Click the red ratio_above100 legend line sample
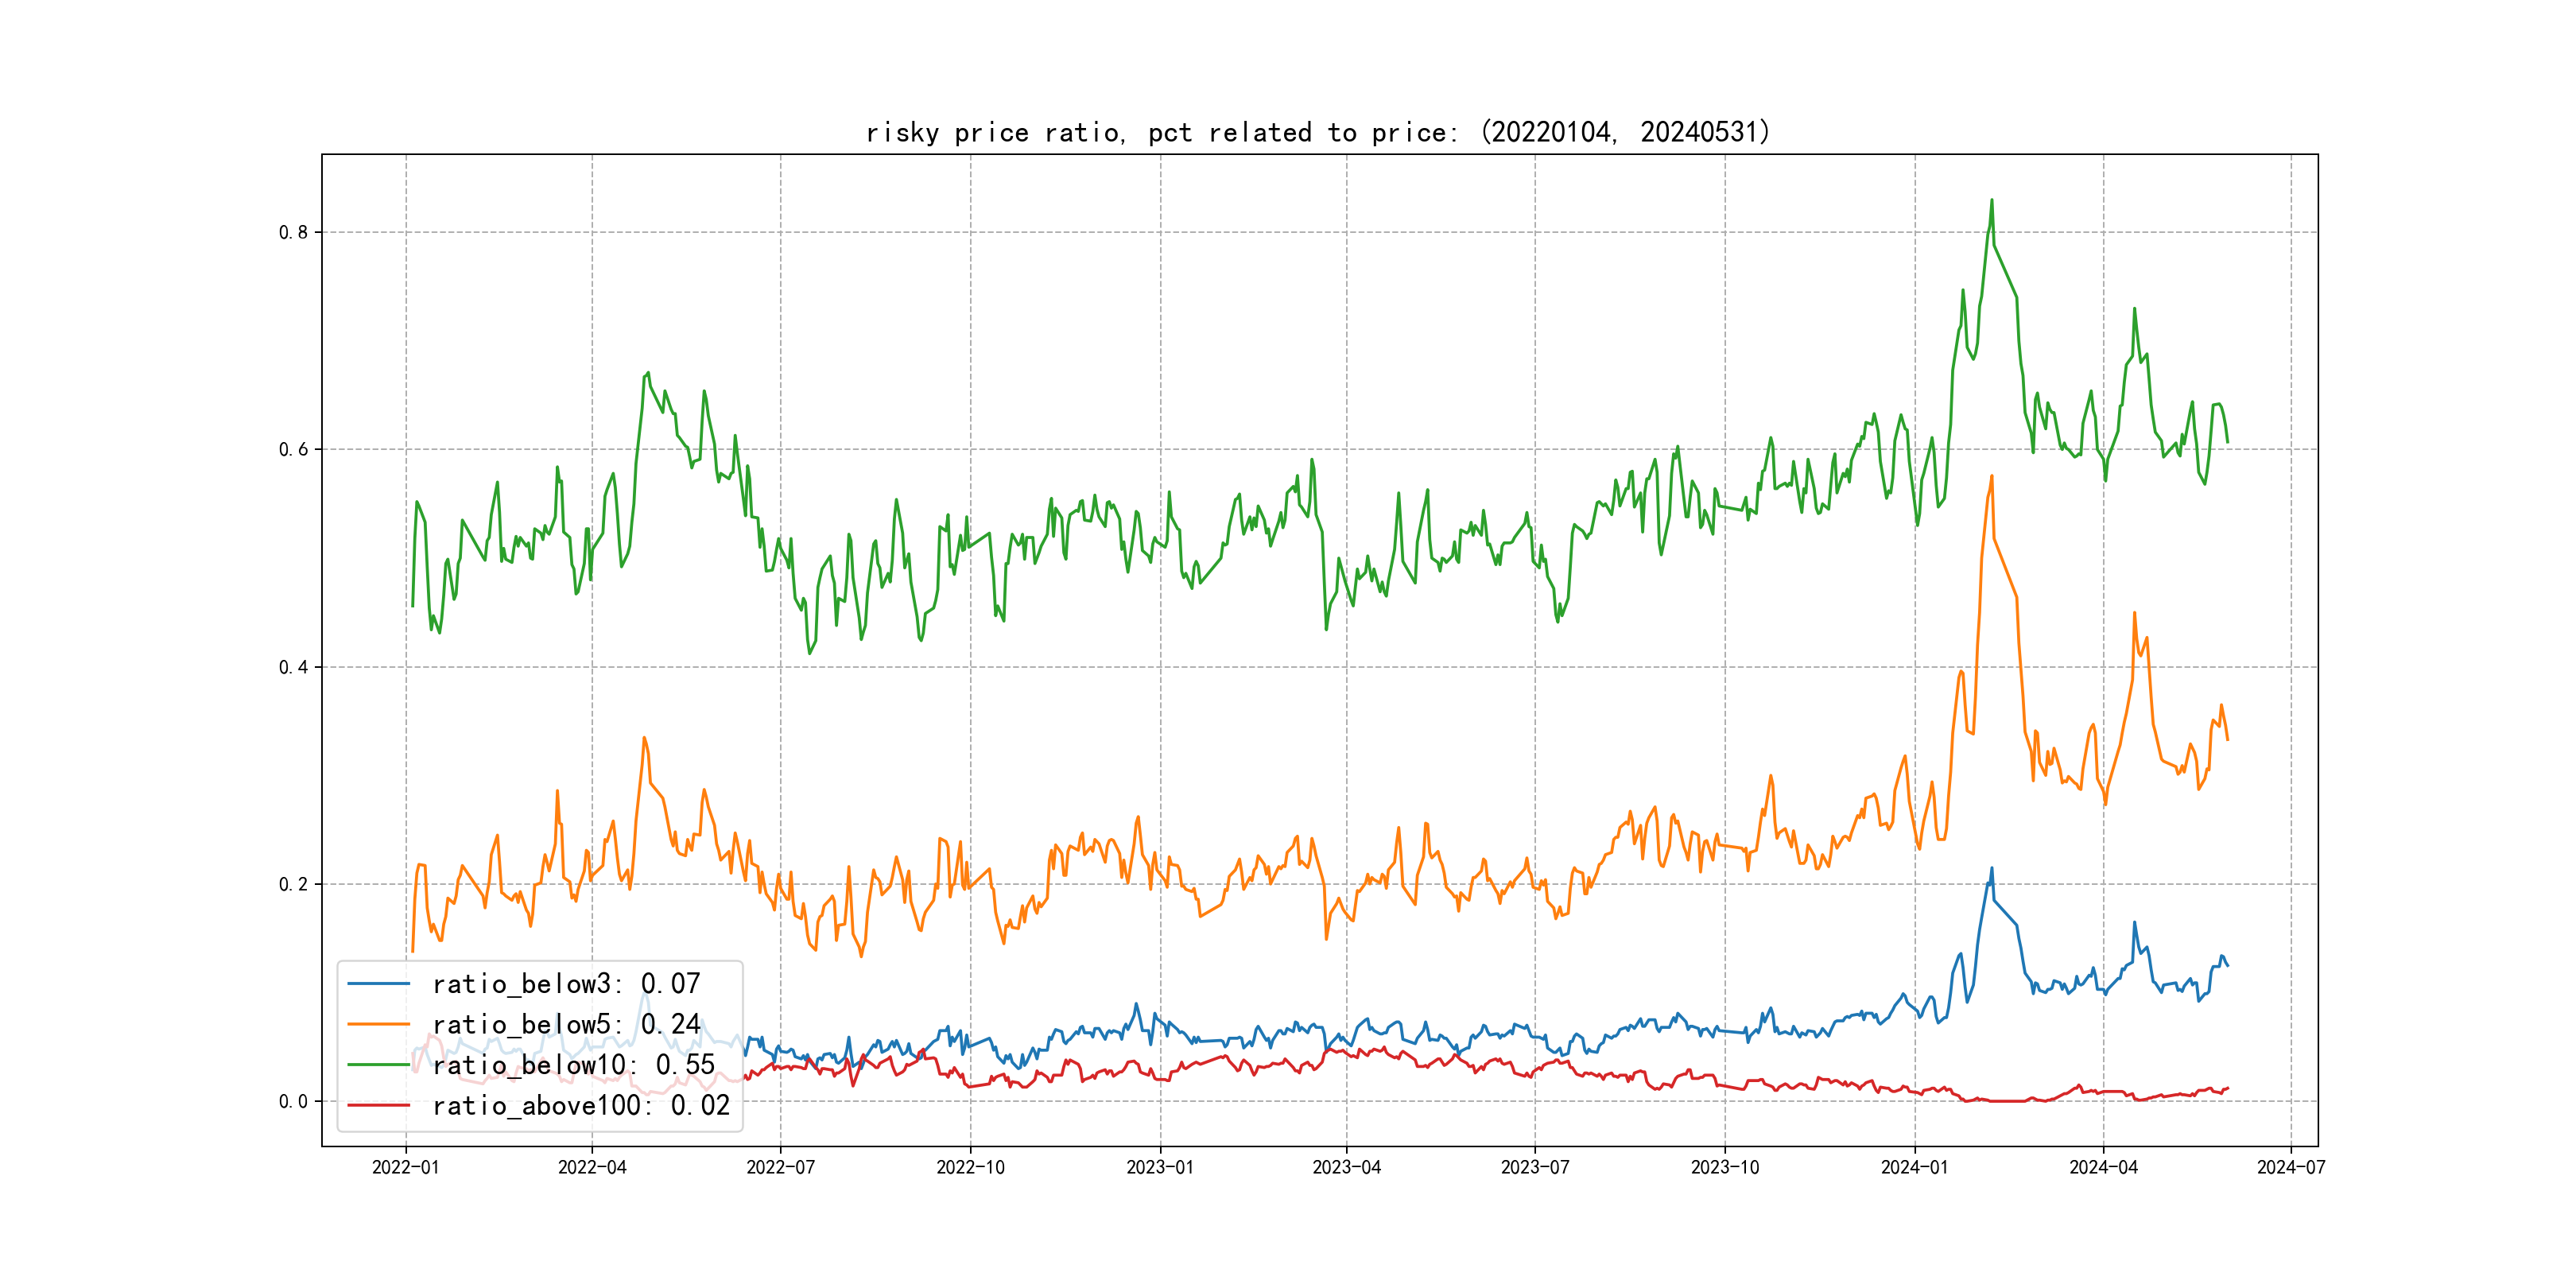 coord(378,1105)
